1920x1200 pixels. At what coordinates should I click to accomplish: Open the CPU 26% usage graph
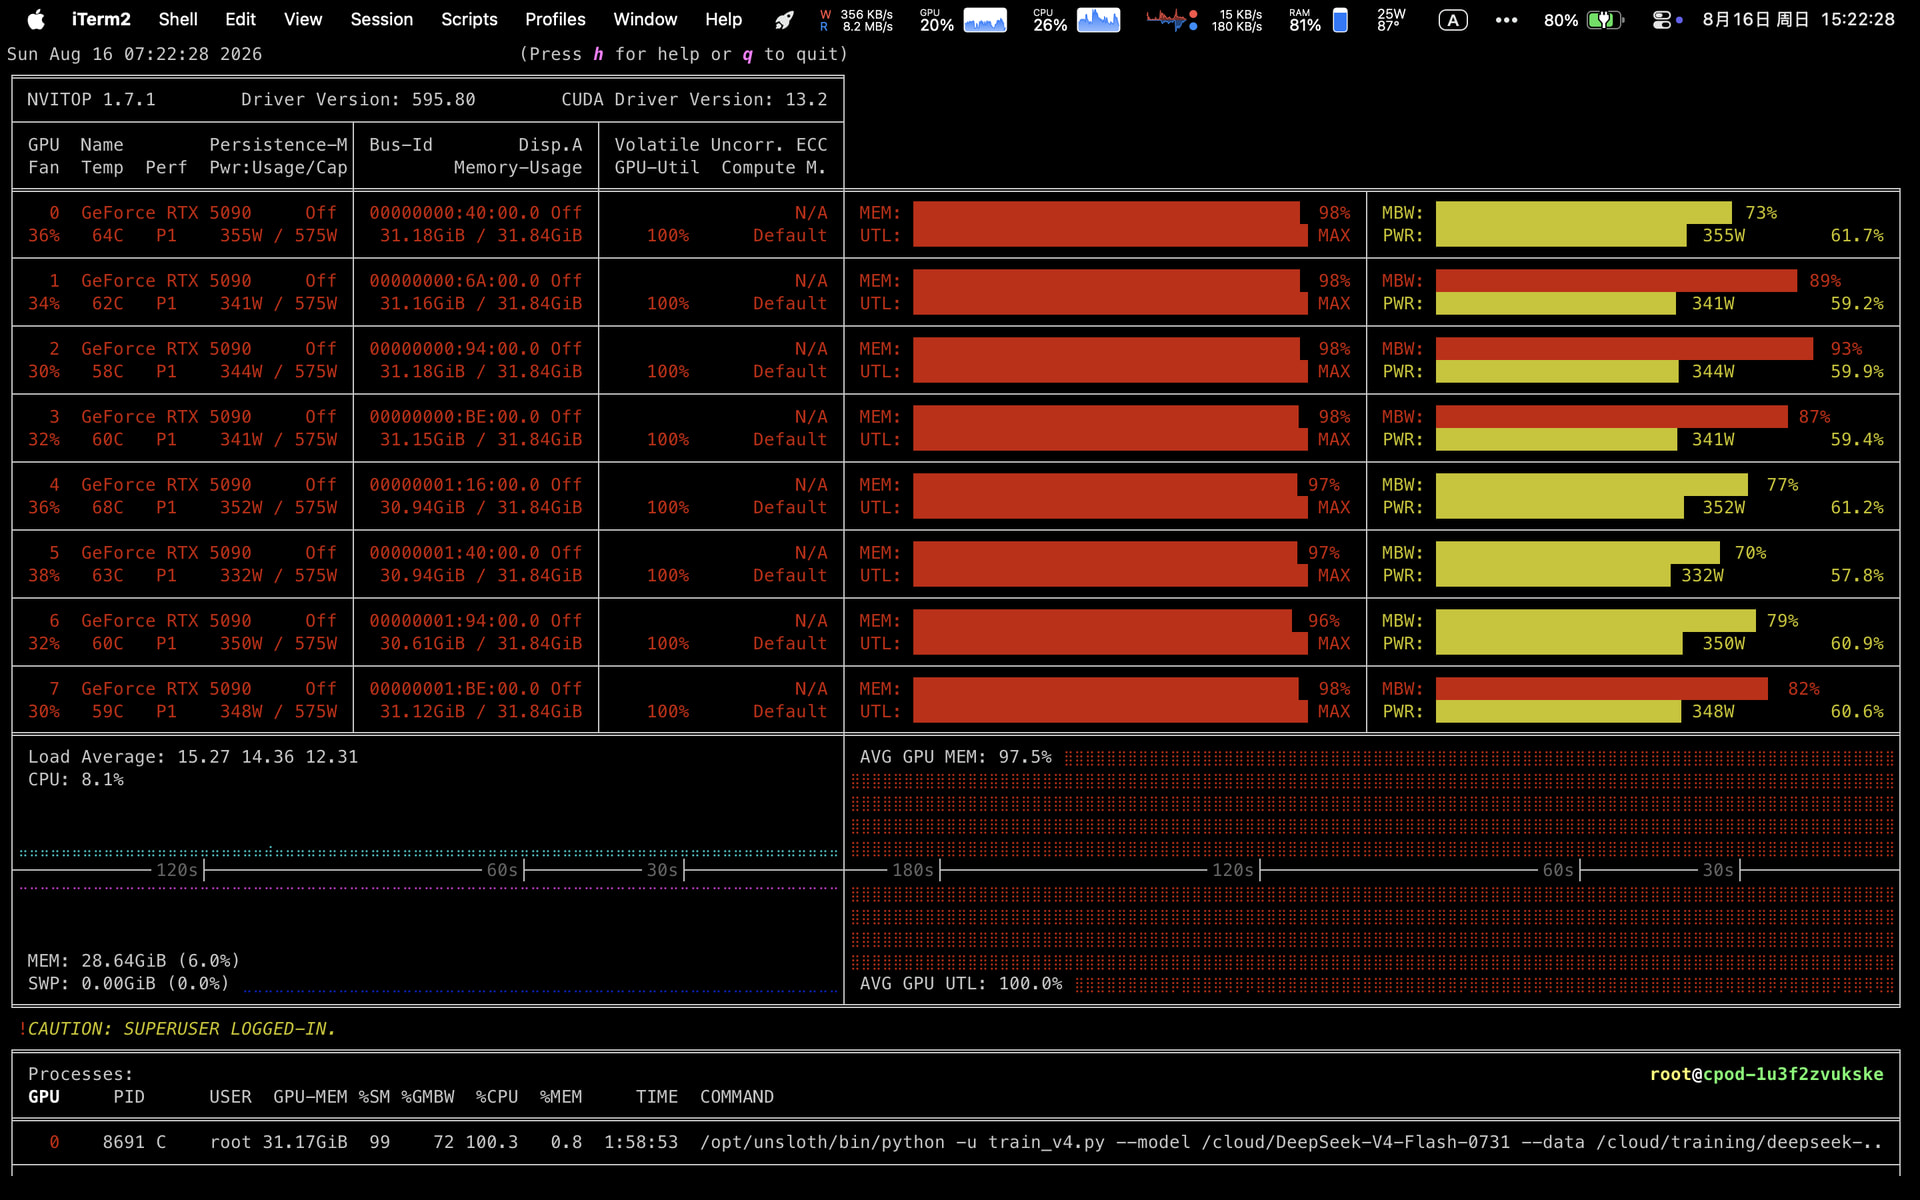[1076, 19]
